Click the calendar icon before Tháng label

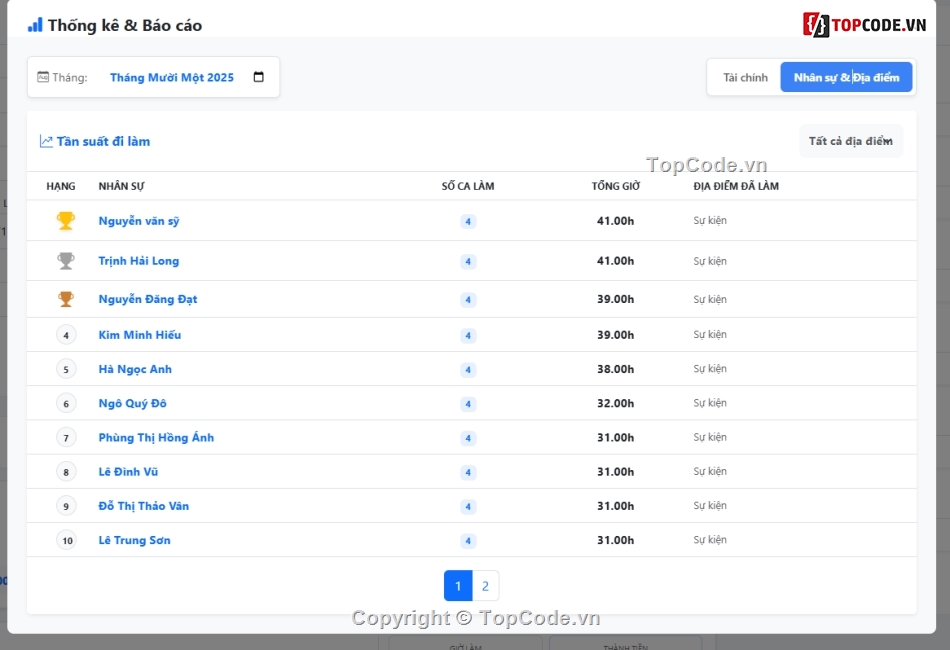pyautogui.click(x=43, y=77)
